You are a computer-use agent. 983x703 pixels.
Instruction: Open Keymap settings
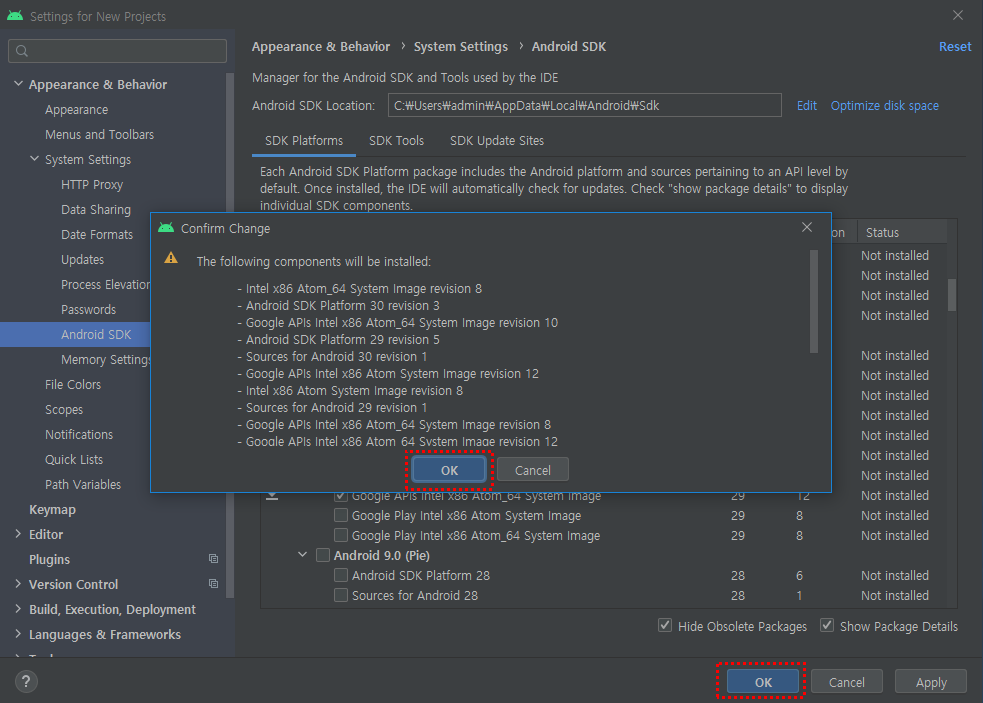coord(52,510)
